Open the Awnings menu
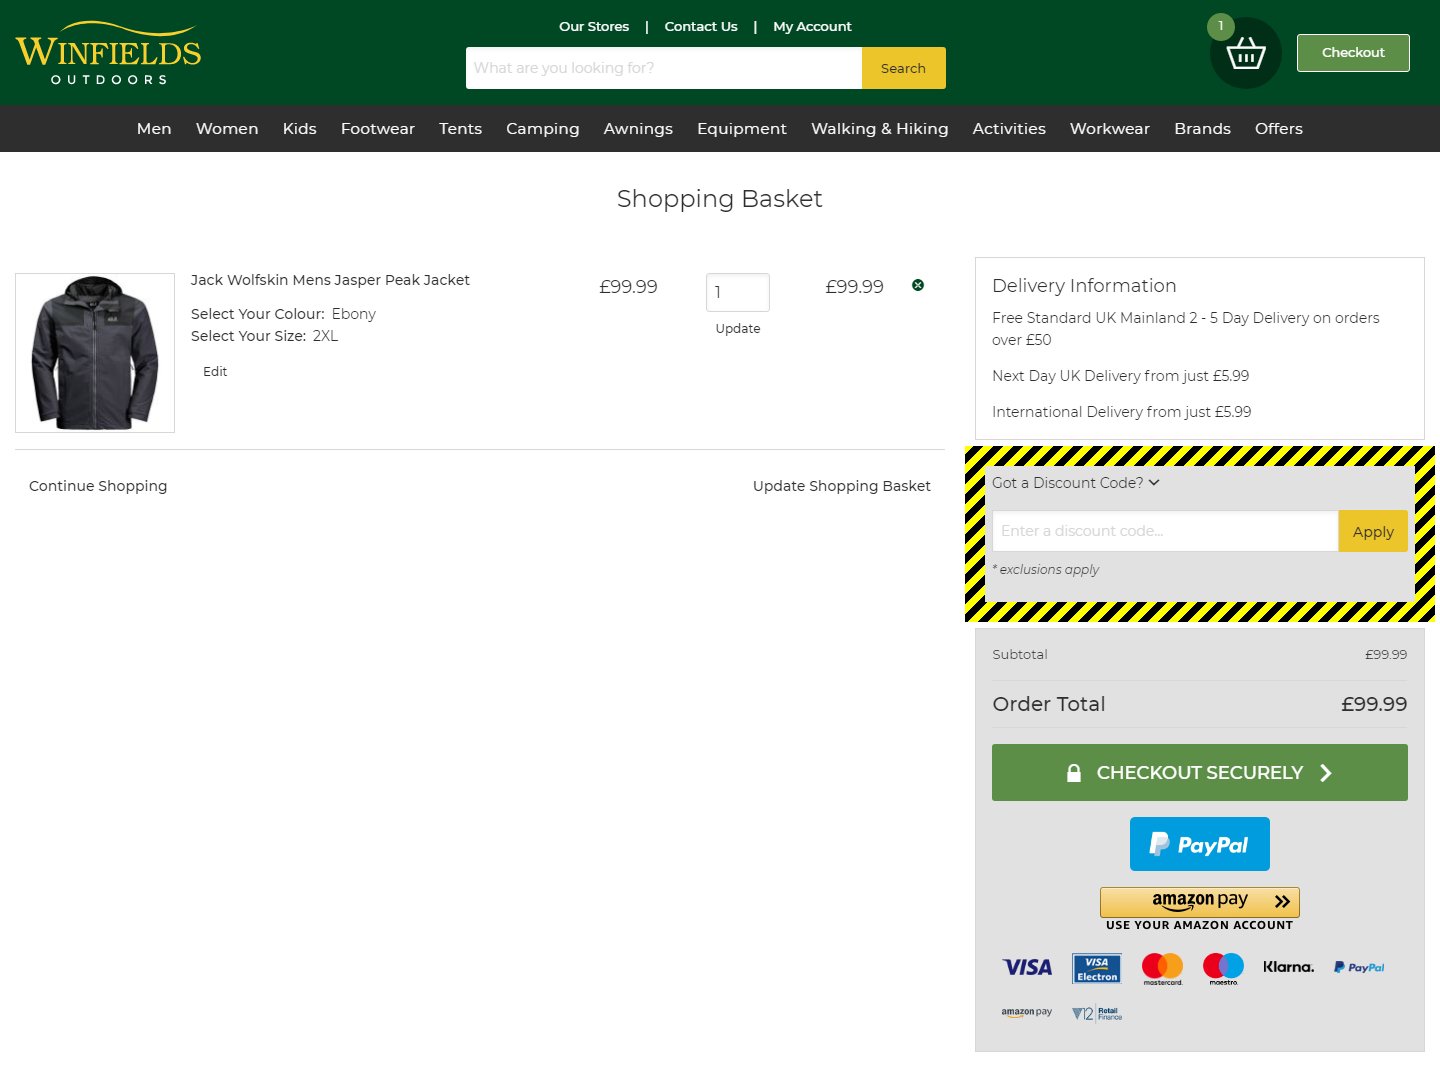The height and width of the screenshot is (1080, 1440). [638, 128]
